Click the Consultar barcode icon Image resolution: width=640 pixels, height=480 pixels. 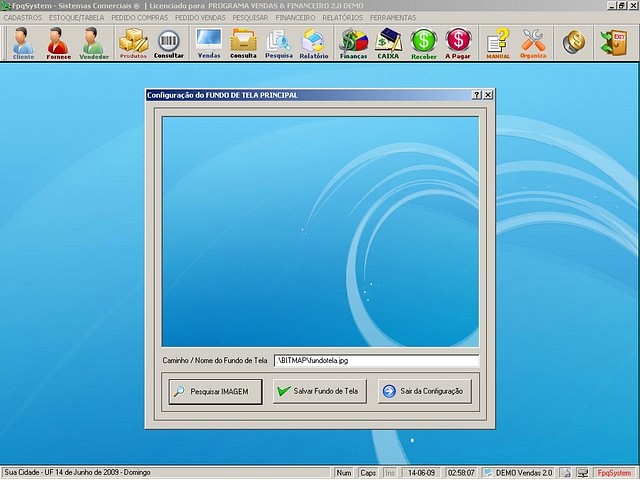(x=168, y=43)
